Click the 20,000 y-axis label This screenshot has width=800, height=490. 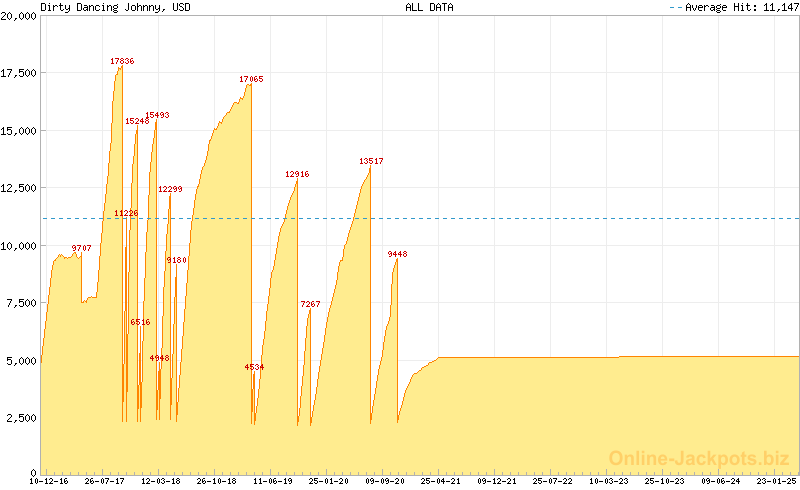click(x=19, y=17)
